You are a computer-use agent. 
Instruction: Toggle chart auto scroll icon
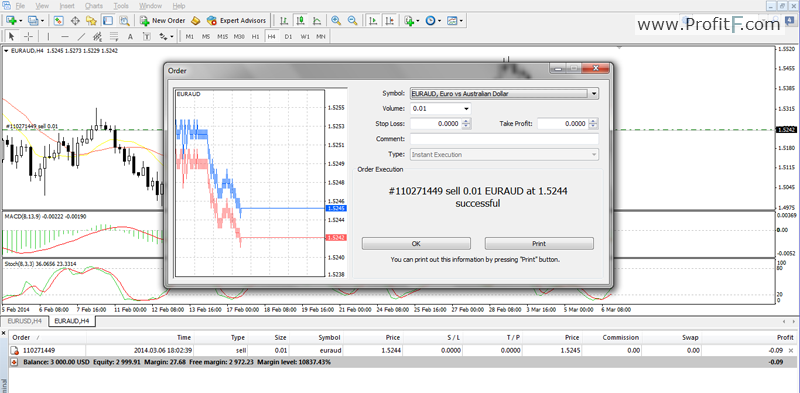(x=373, y=21)
